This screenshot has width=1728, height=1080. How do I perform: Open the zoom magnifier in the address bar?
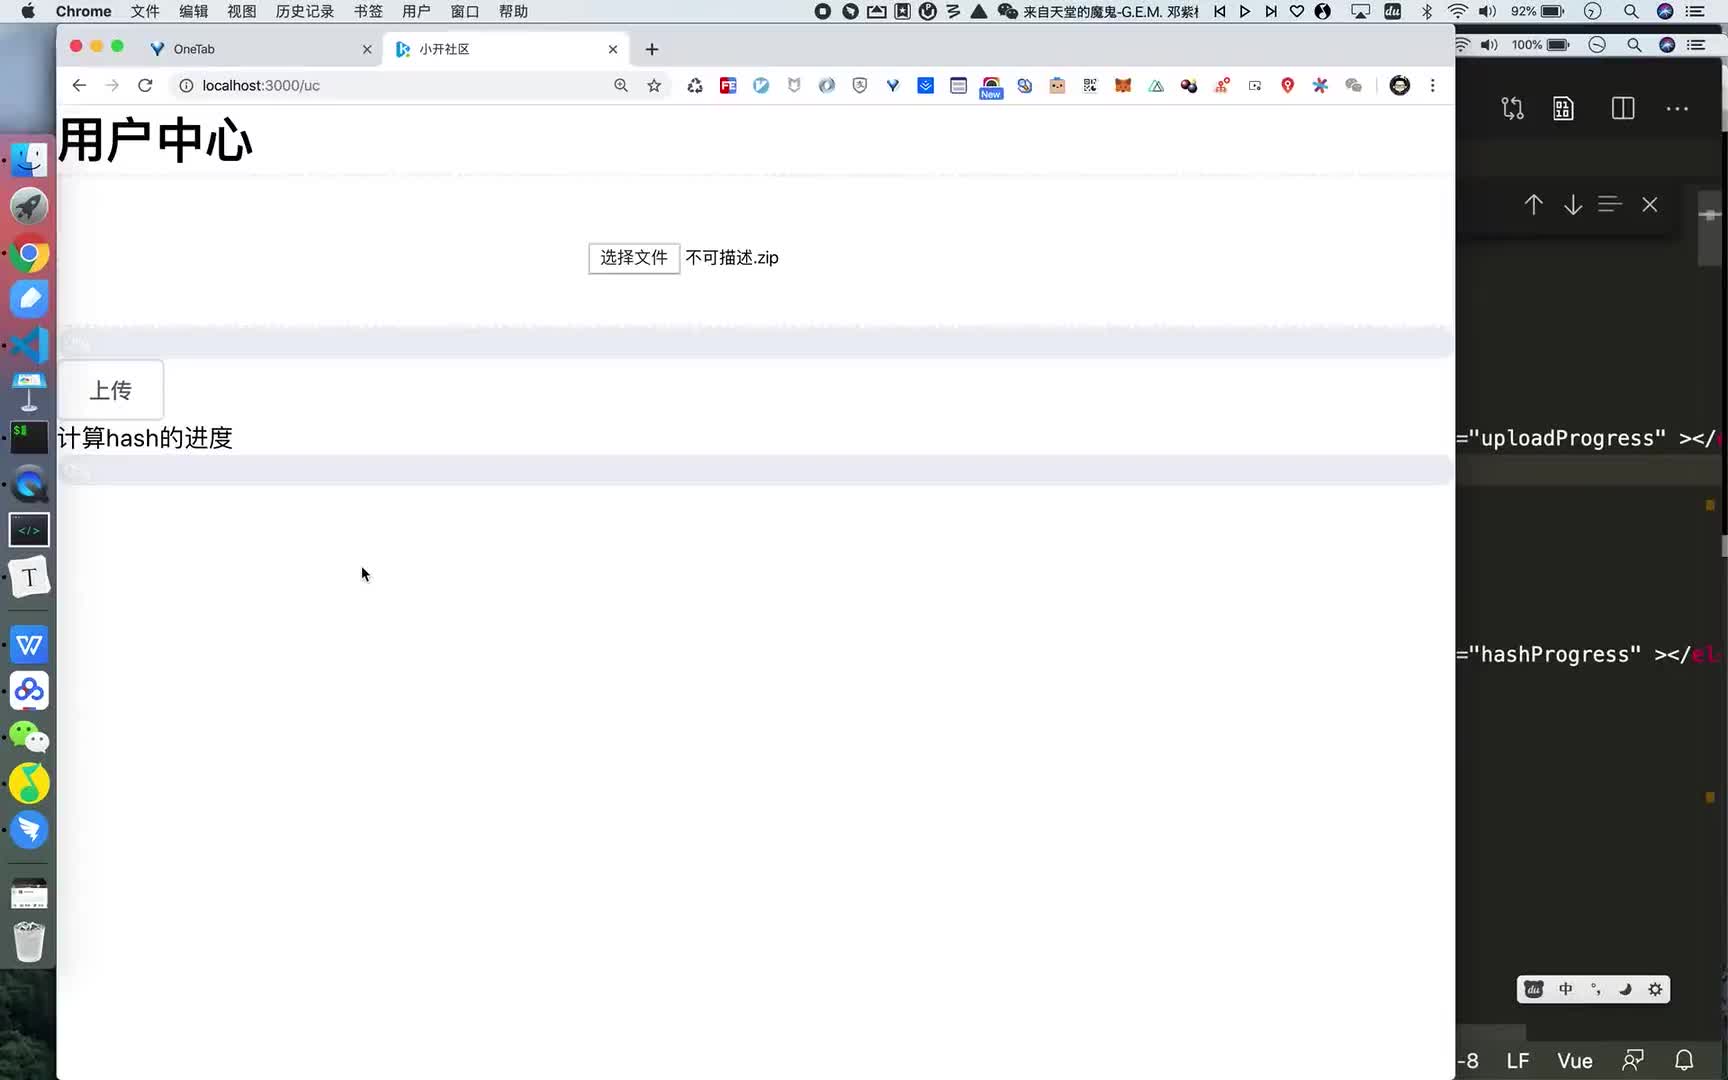pyautogui.click(x=621, y=86)
